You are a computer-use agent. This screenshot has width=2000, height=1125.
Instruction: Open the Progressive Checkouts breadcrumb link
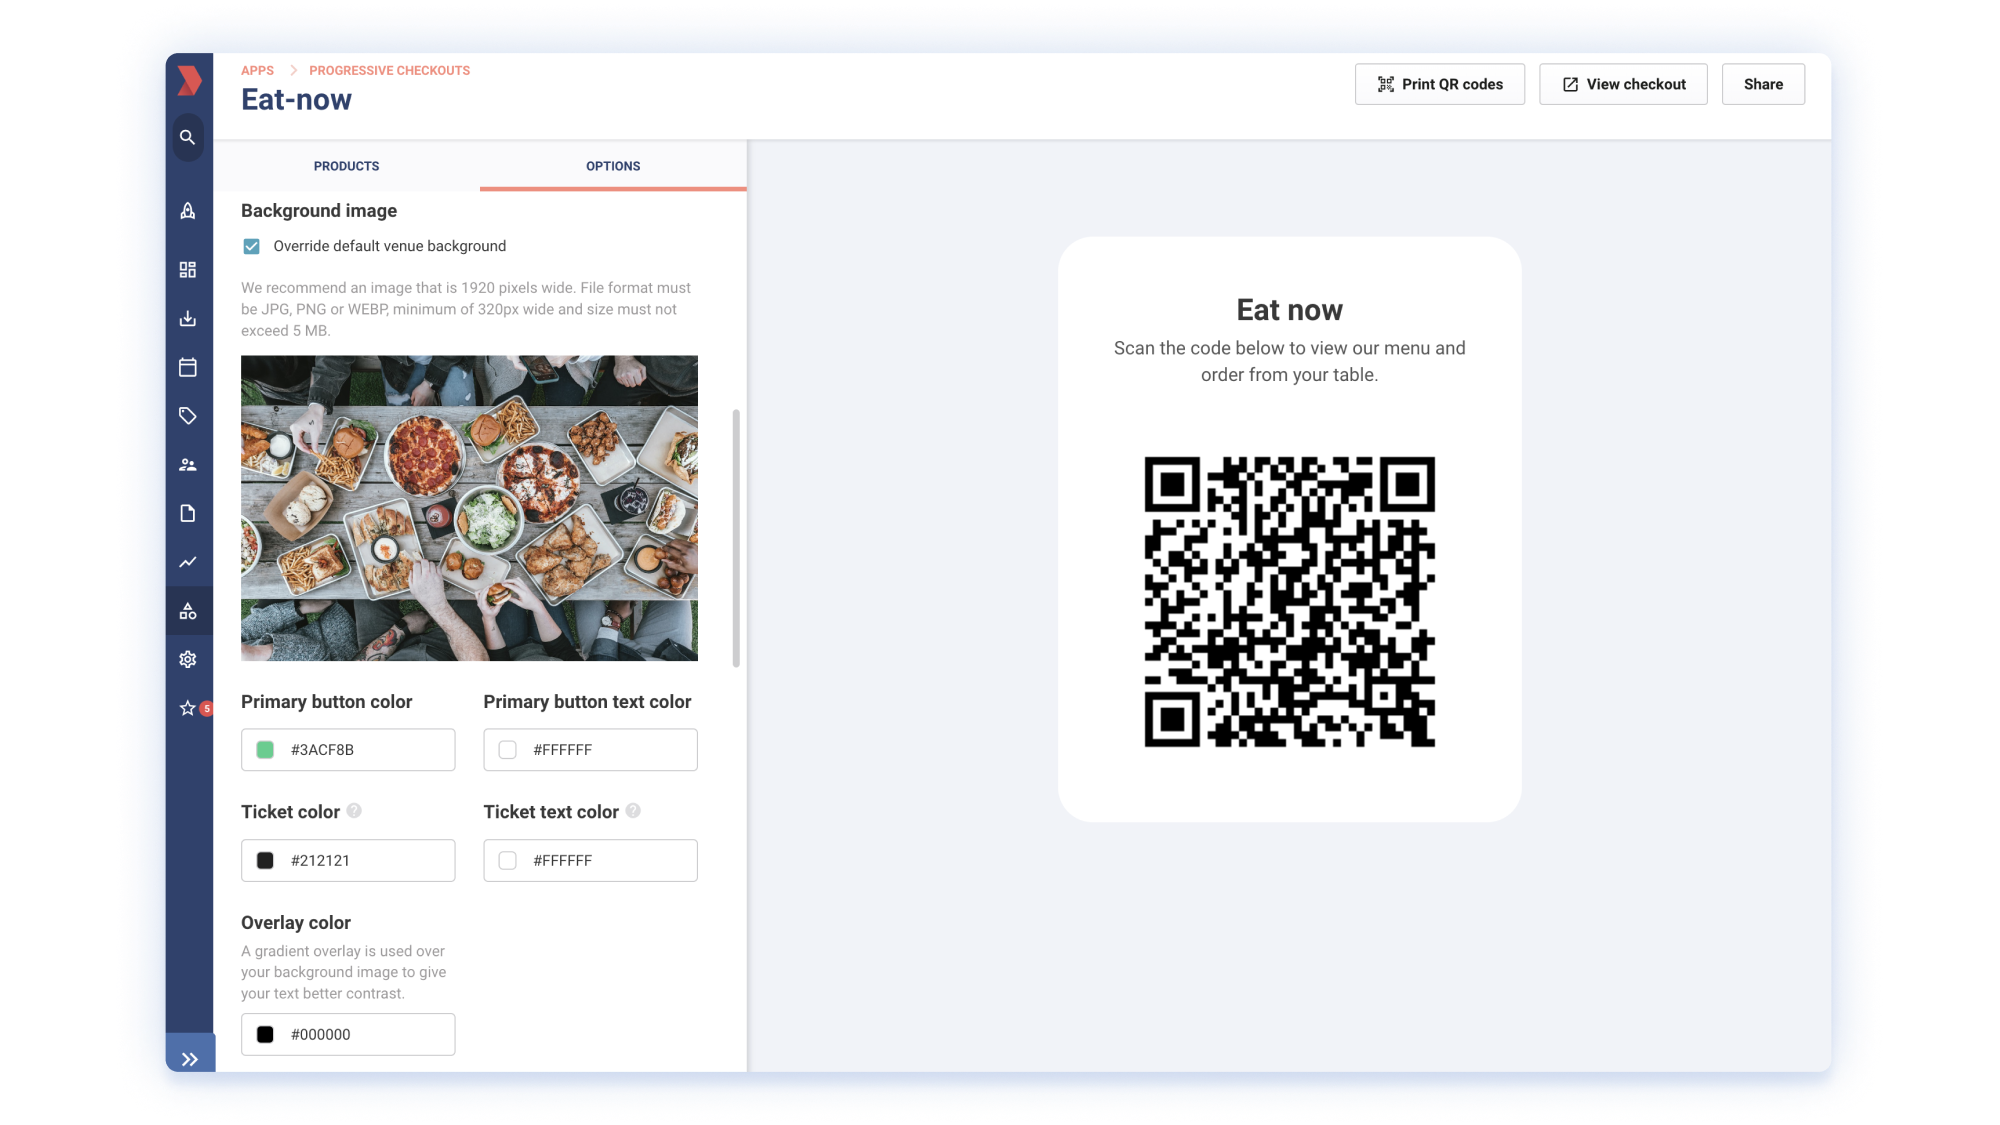[x=389, y=71]
